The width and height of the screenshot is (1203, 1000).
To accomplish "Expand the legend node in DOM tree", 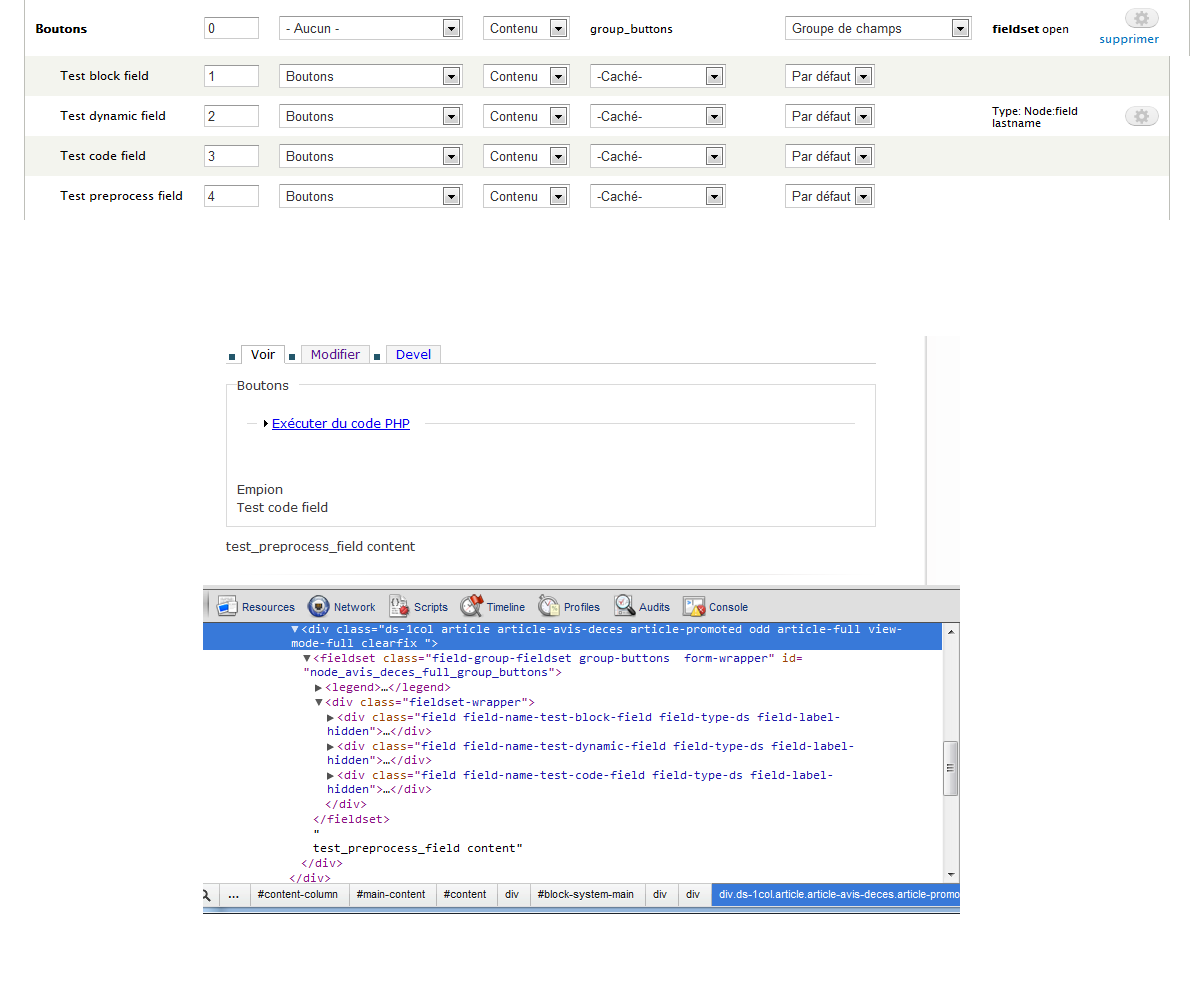I will point(319,688).
